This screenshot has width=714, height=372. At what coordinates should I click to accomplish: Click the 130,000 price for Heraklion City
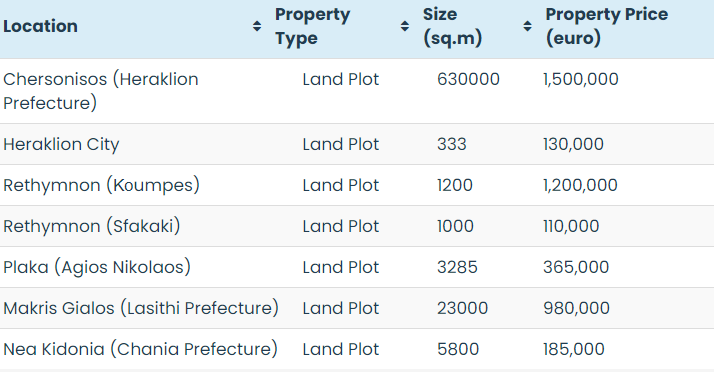point(573,144)
